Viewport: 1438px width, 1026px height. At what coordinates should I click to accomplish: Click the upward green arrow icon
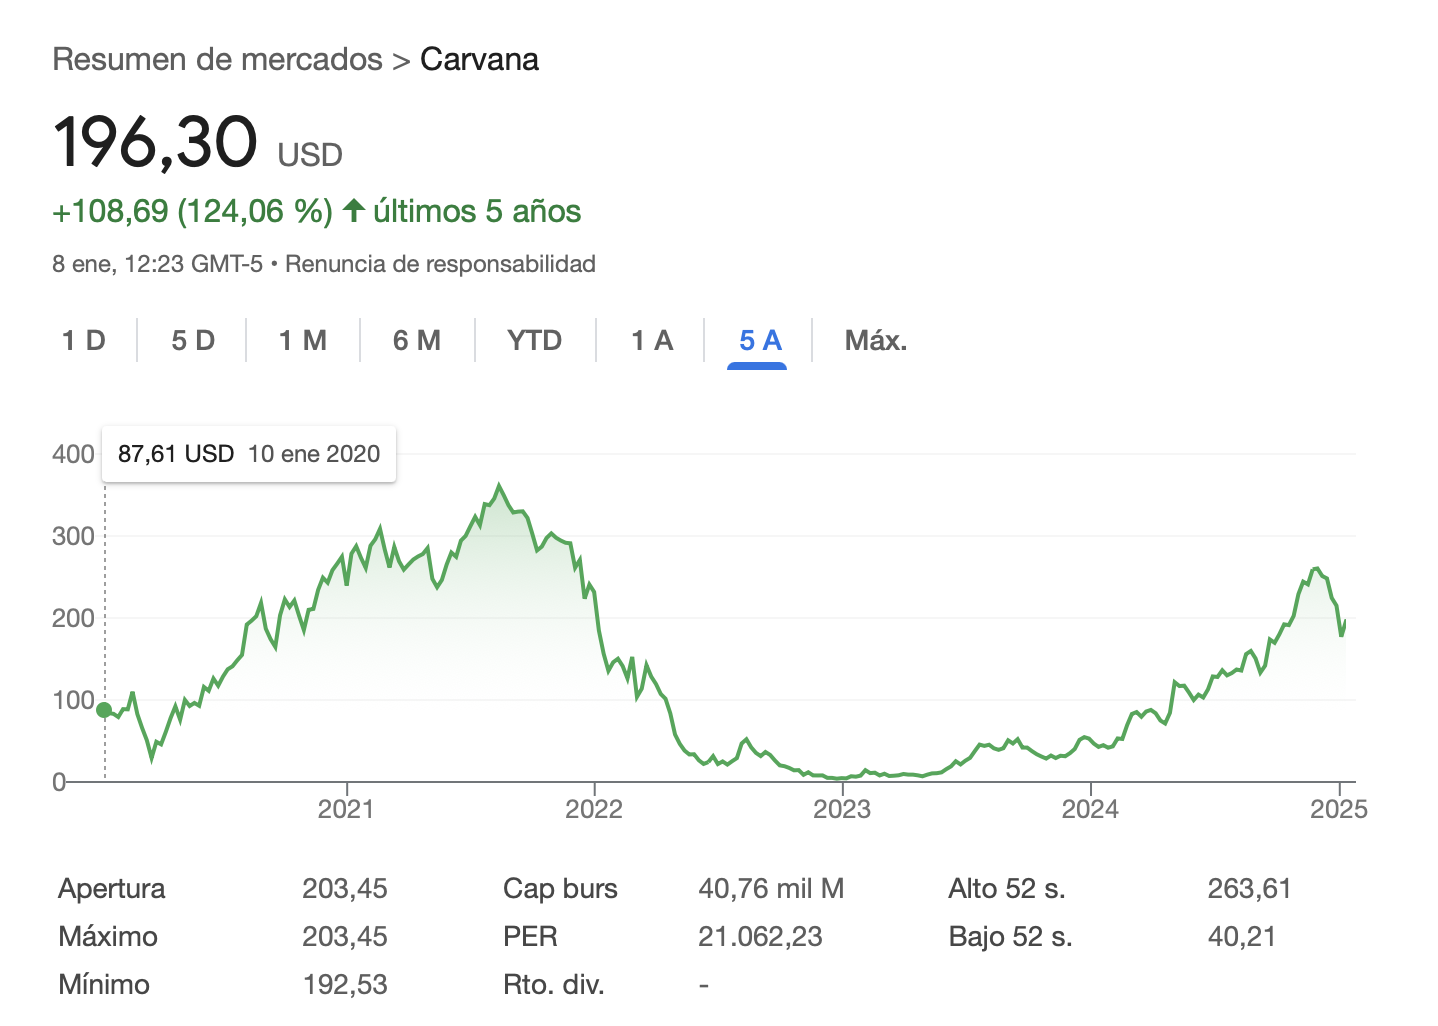353,210
